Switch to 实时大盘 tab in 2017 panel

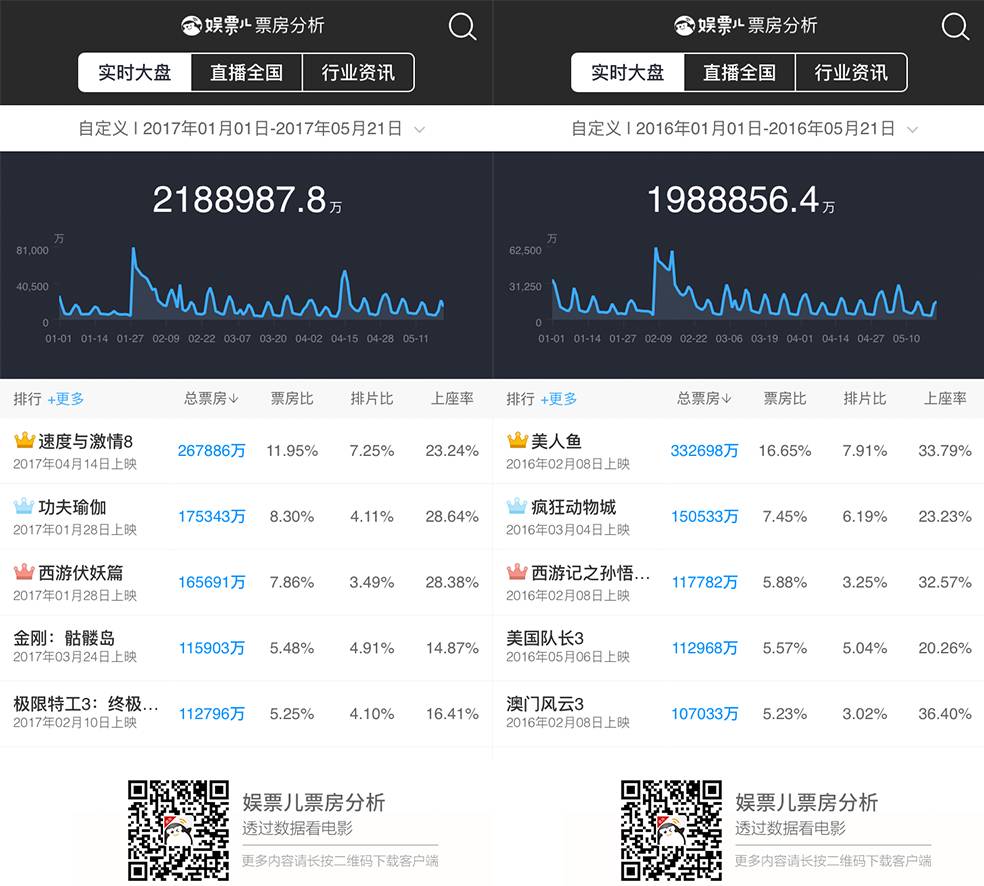click(x=134, y=72)
